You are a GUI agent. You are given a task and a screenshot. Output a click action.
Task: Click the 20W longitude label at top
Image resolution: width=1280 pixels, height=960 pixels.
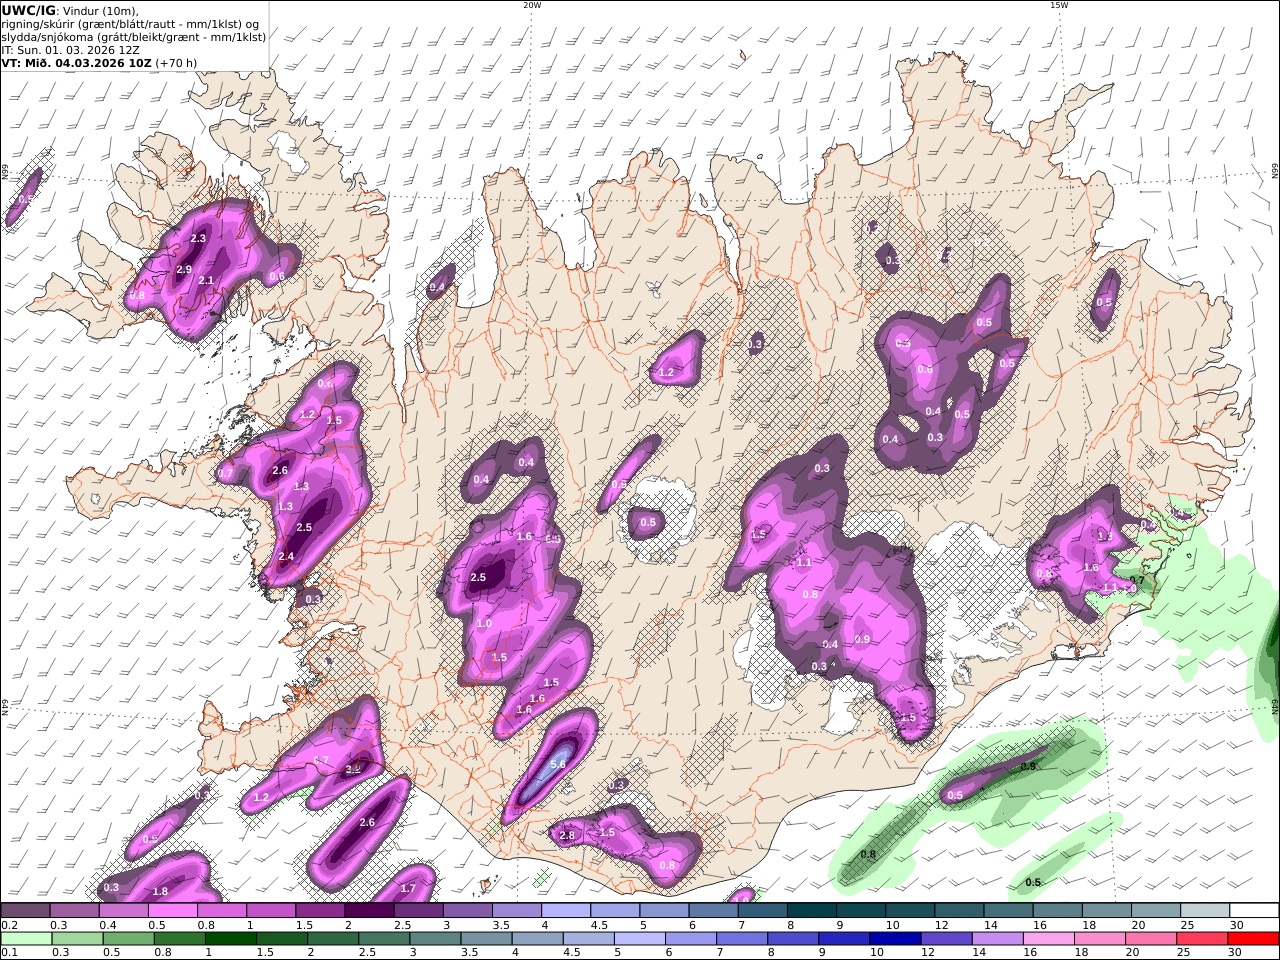tap(532, 5)
